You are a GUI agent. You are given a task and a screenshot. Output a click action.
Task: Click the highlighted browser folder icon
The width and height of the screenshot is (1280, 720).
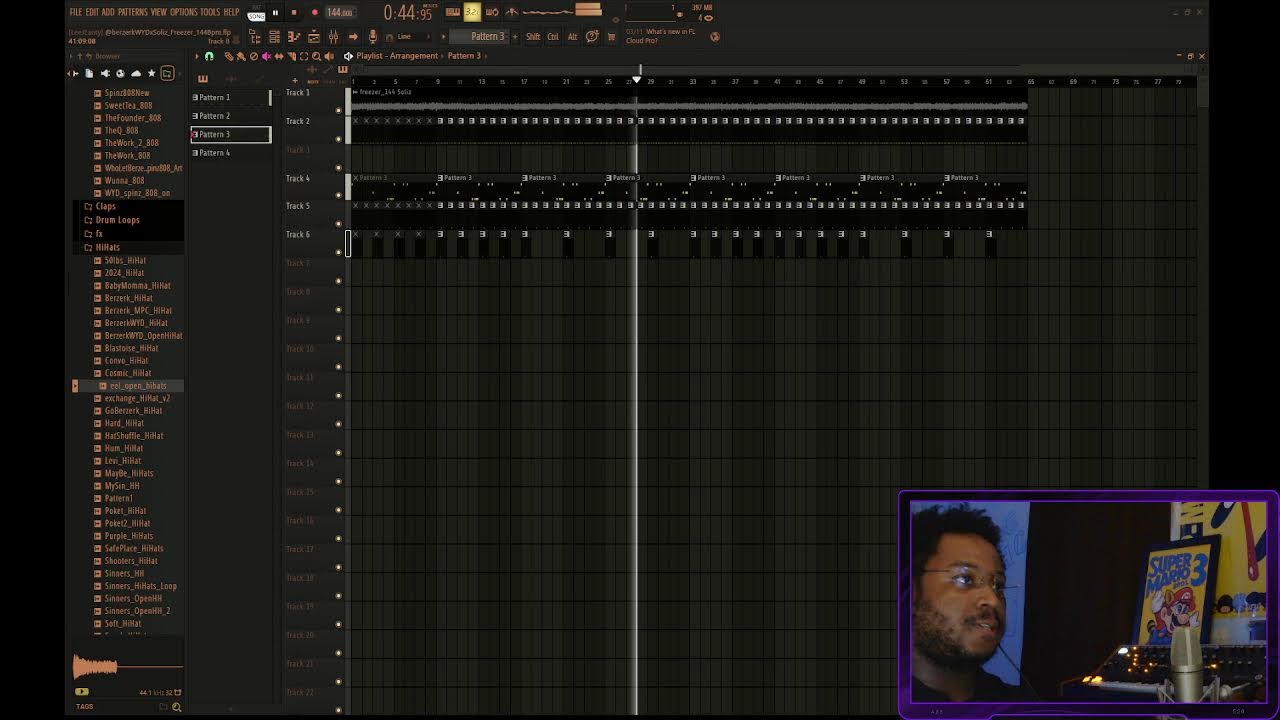coord(167,73)
